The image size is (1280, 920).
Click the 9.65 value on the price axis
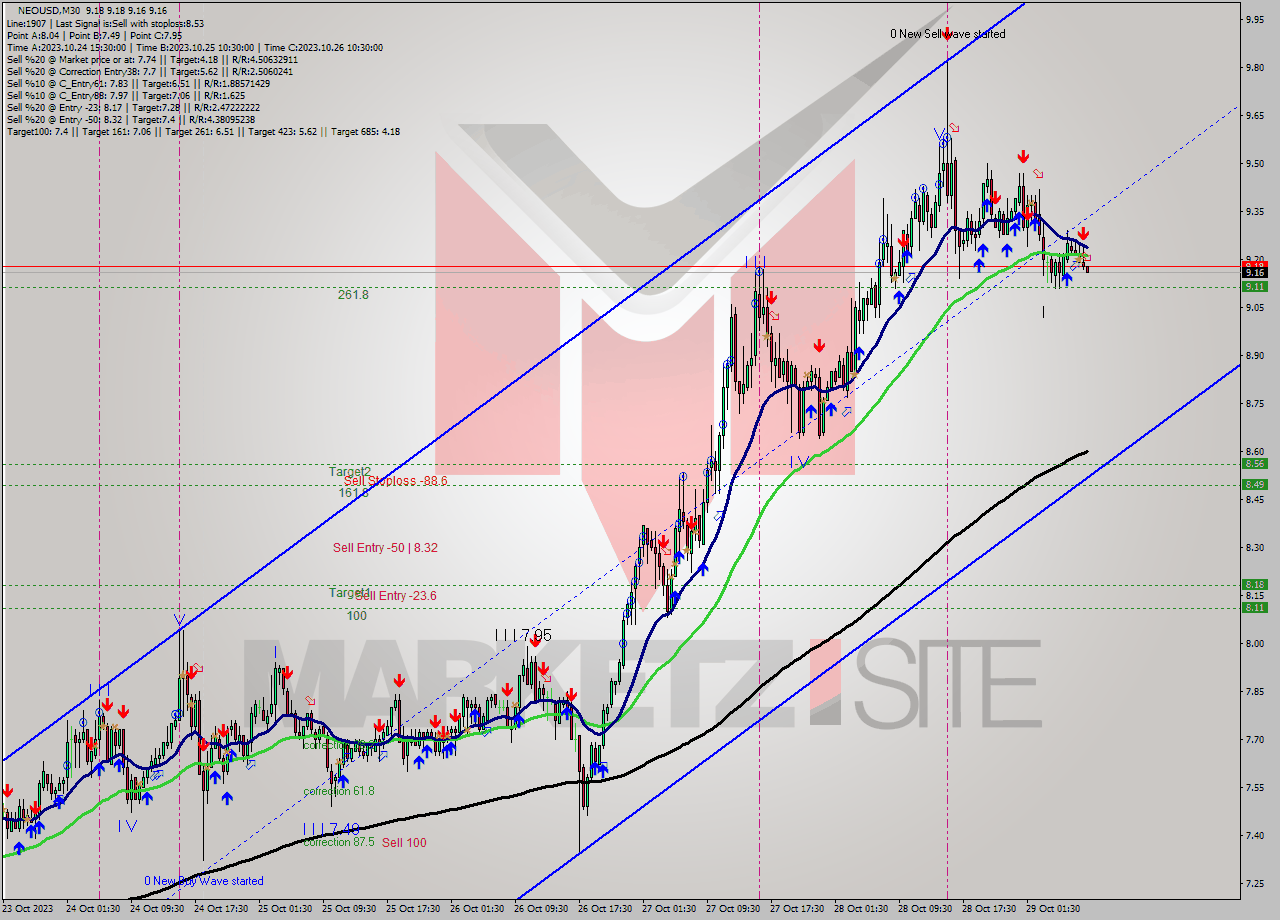(x=1255, y=115)
